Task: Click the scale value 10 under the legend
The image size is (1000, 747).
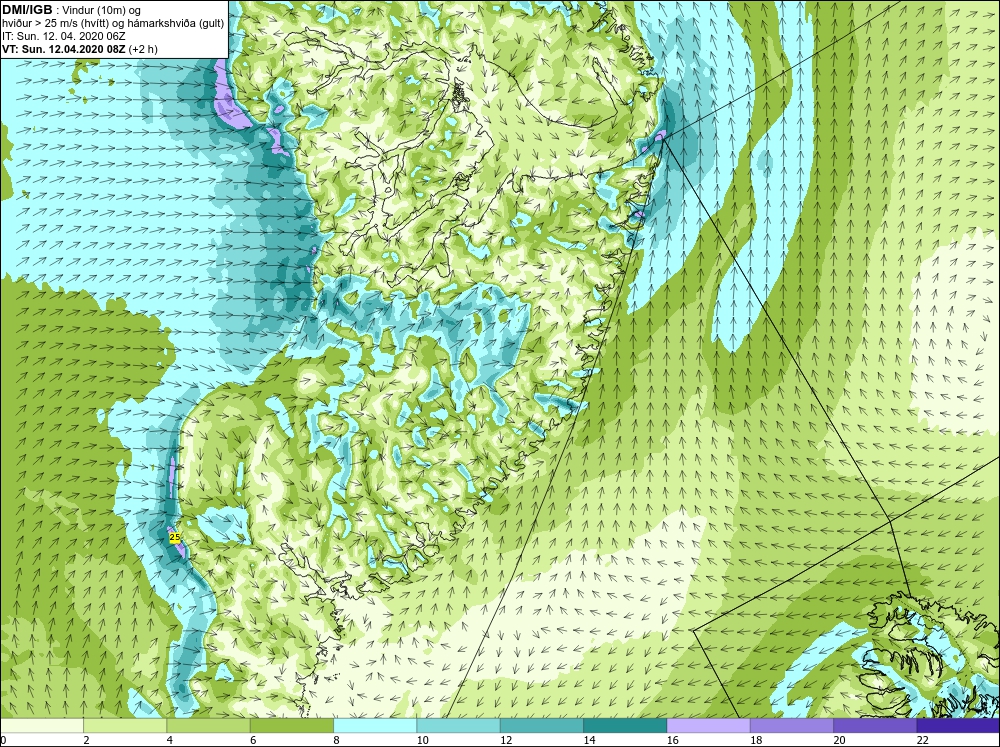Action: coord(422,740)
